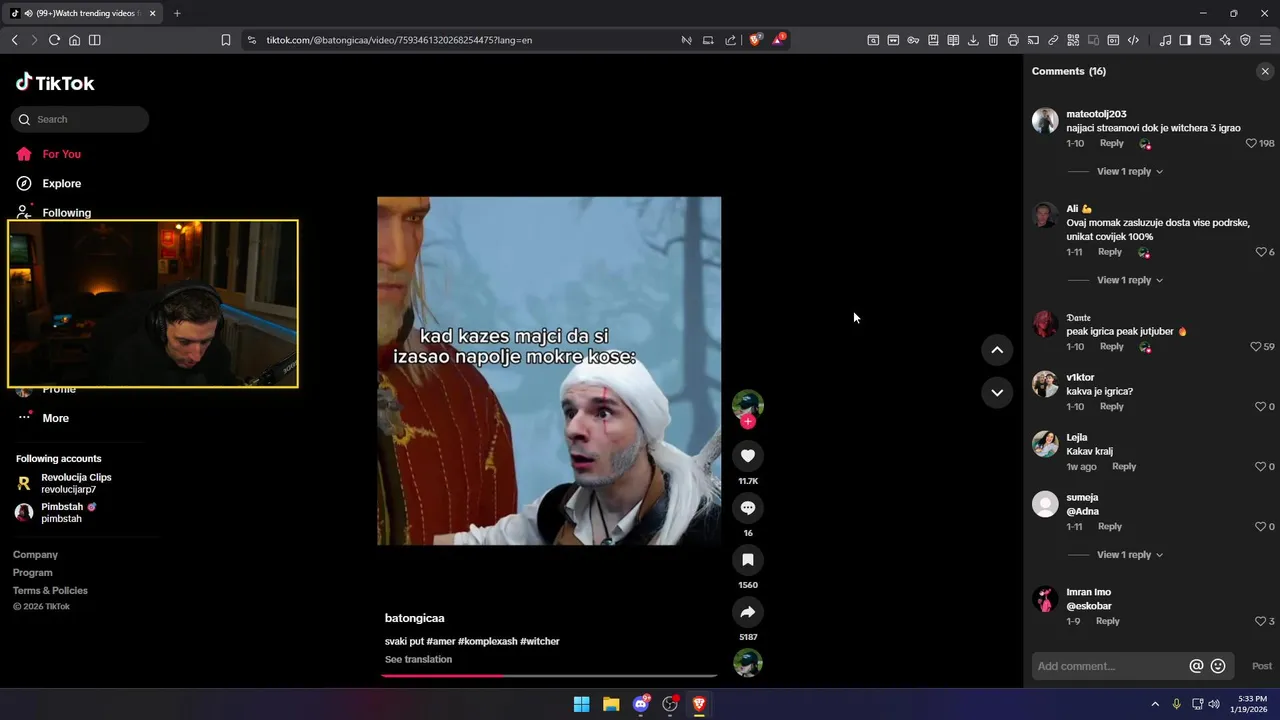1280x720 pixels.
Task: Open Revolucija Clips followed account
Action: coord(65,483)
